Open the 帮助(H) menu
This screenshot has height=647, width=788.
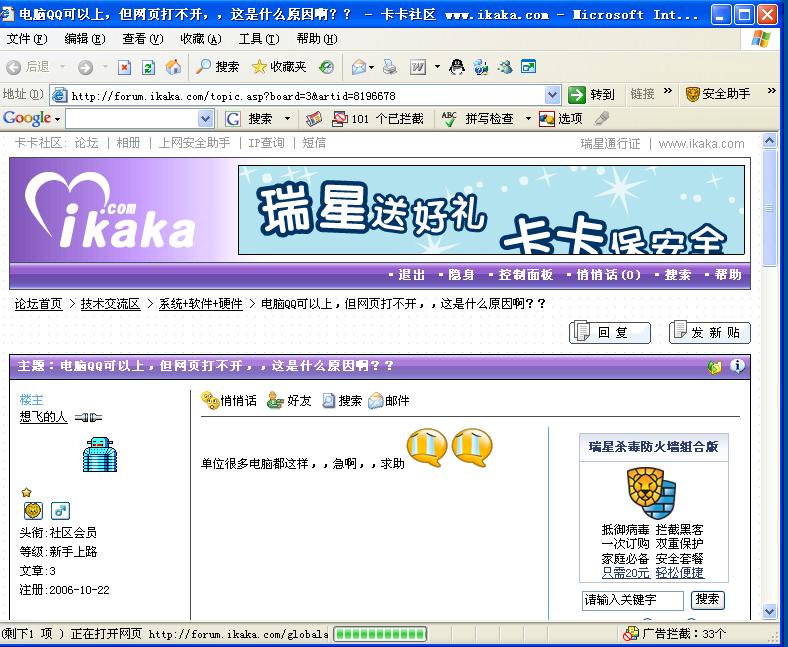[x=317, y=39]
